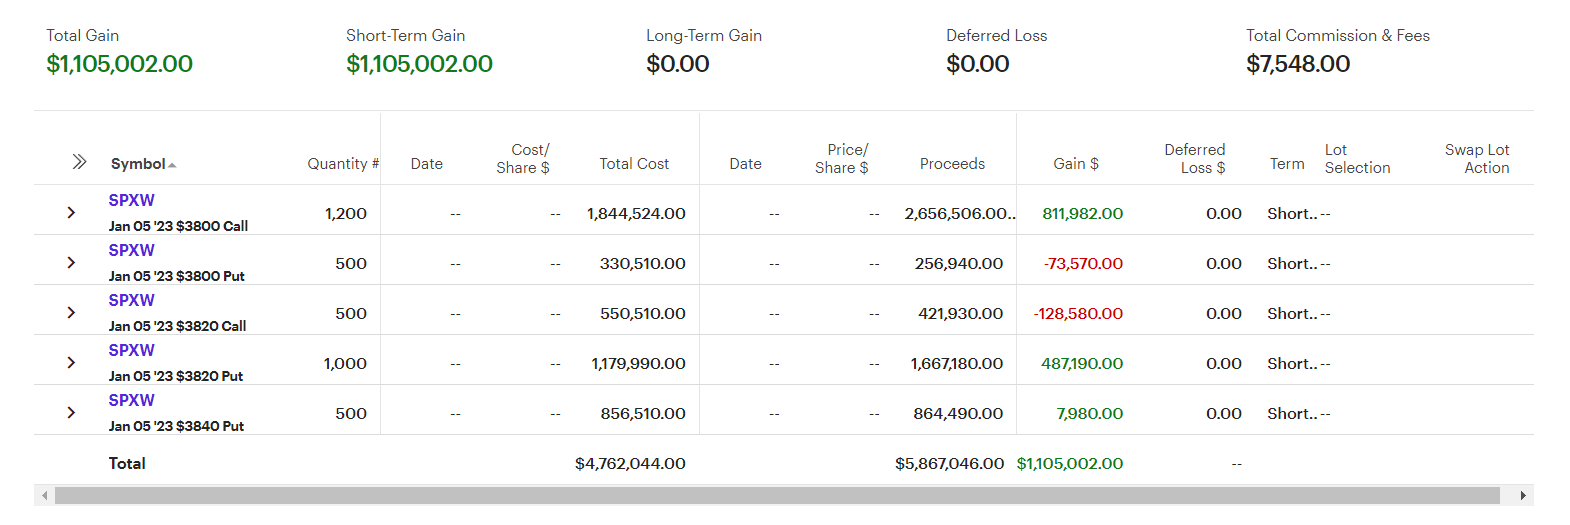Expand the $3840 Put row
The width and height of the screenshot is (1570, 525).
click(71, 413)
